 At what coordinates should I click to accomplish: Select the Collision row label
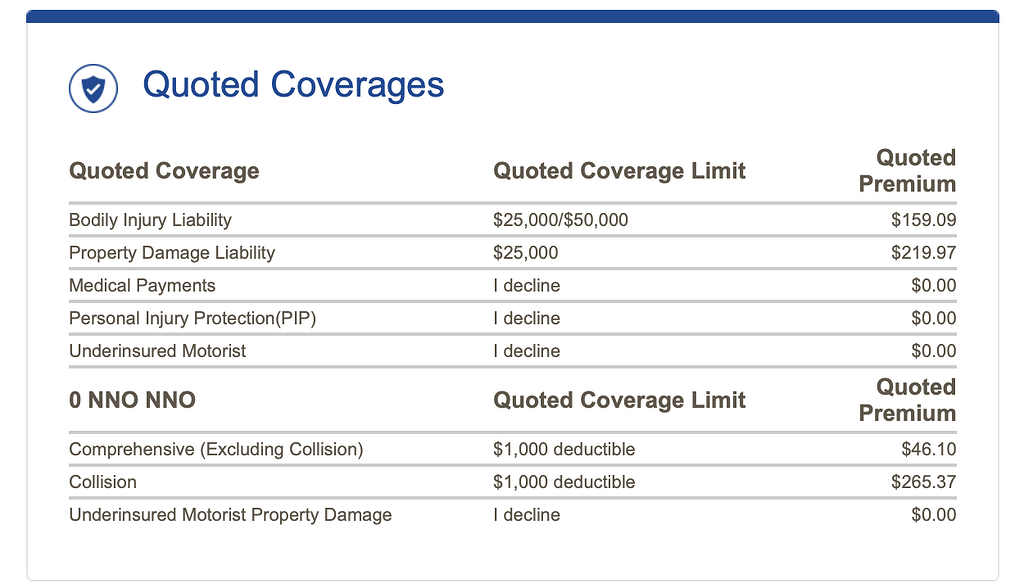[x=103, y=482]
